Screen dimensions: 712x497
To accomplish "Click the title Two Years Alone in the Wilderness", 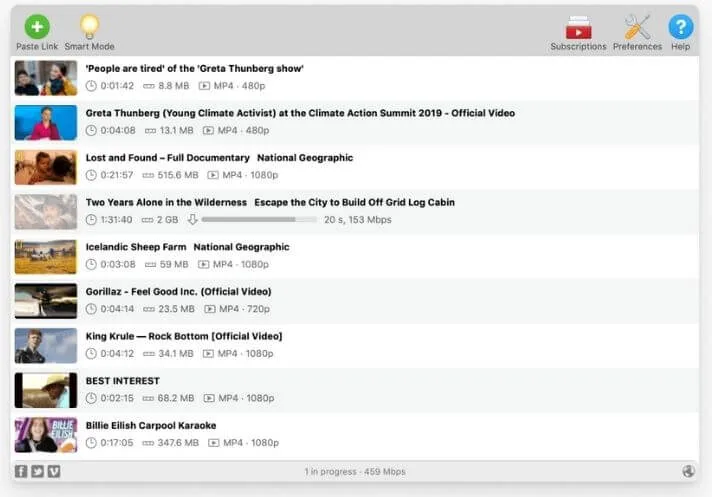I will point(270,202).
